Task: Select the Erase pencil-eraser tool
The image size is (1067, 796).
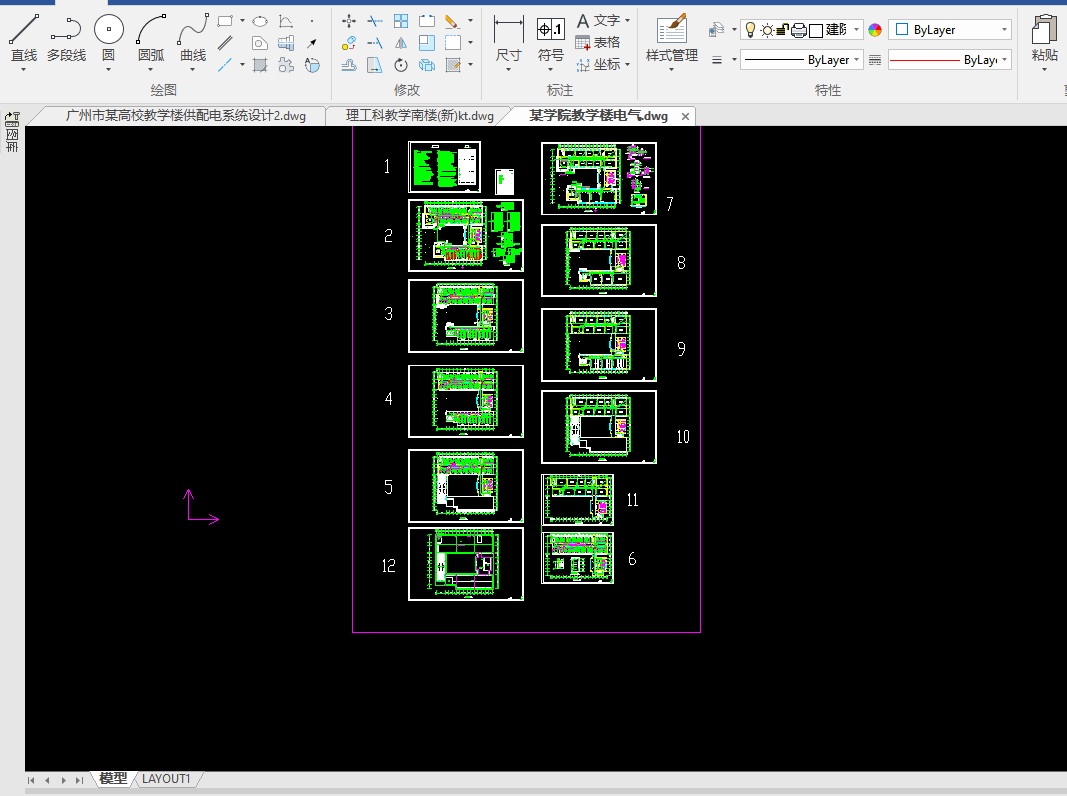Action: [452, 21]
